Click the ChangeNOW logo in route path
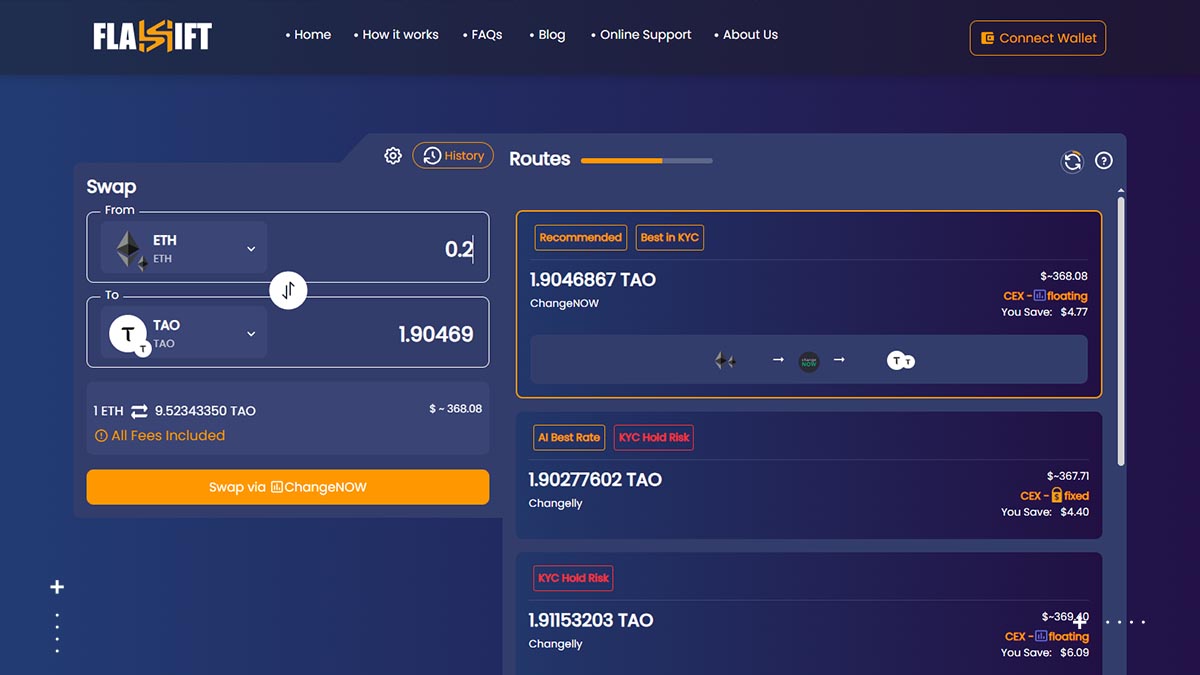1200x675 pixels. 809,360
